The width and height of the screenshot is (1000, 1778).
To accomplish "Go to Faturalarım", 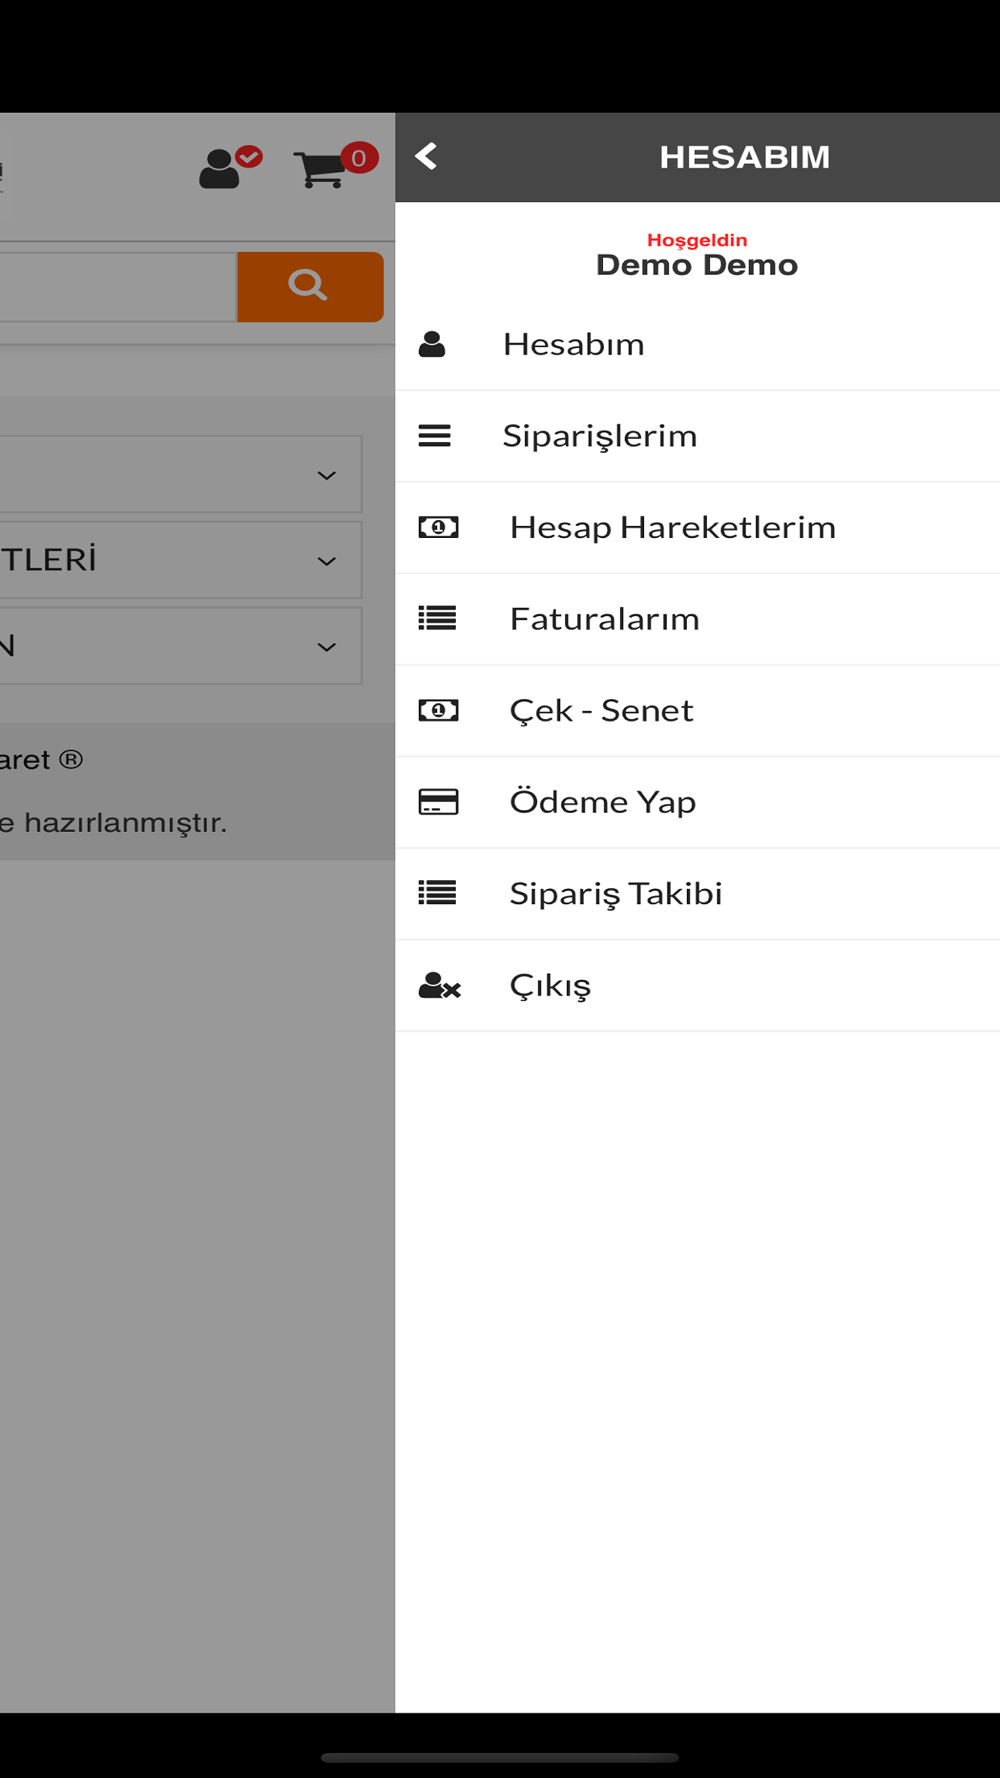I will (604, 619).
